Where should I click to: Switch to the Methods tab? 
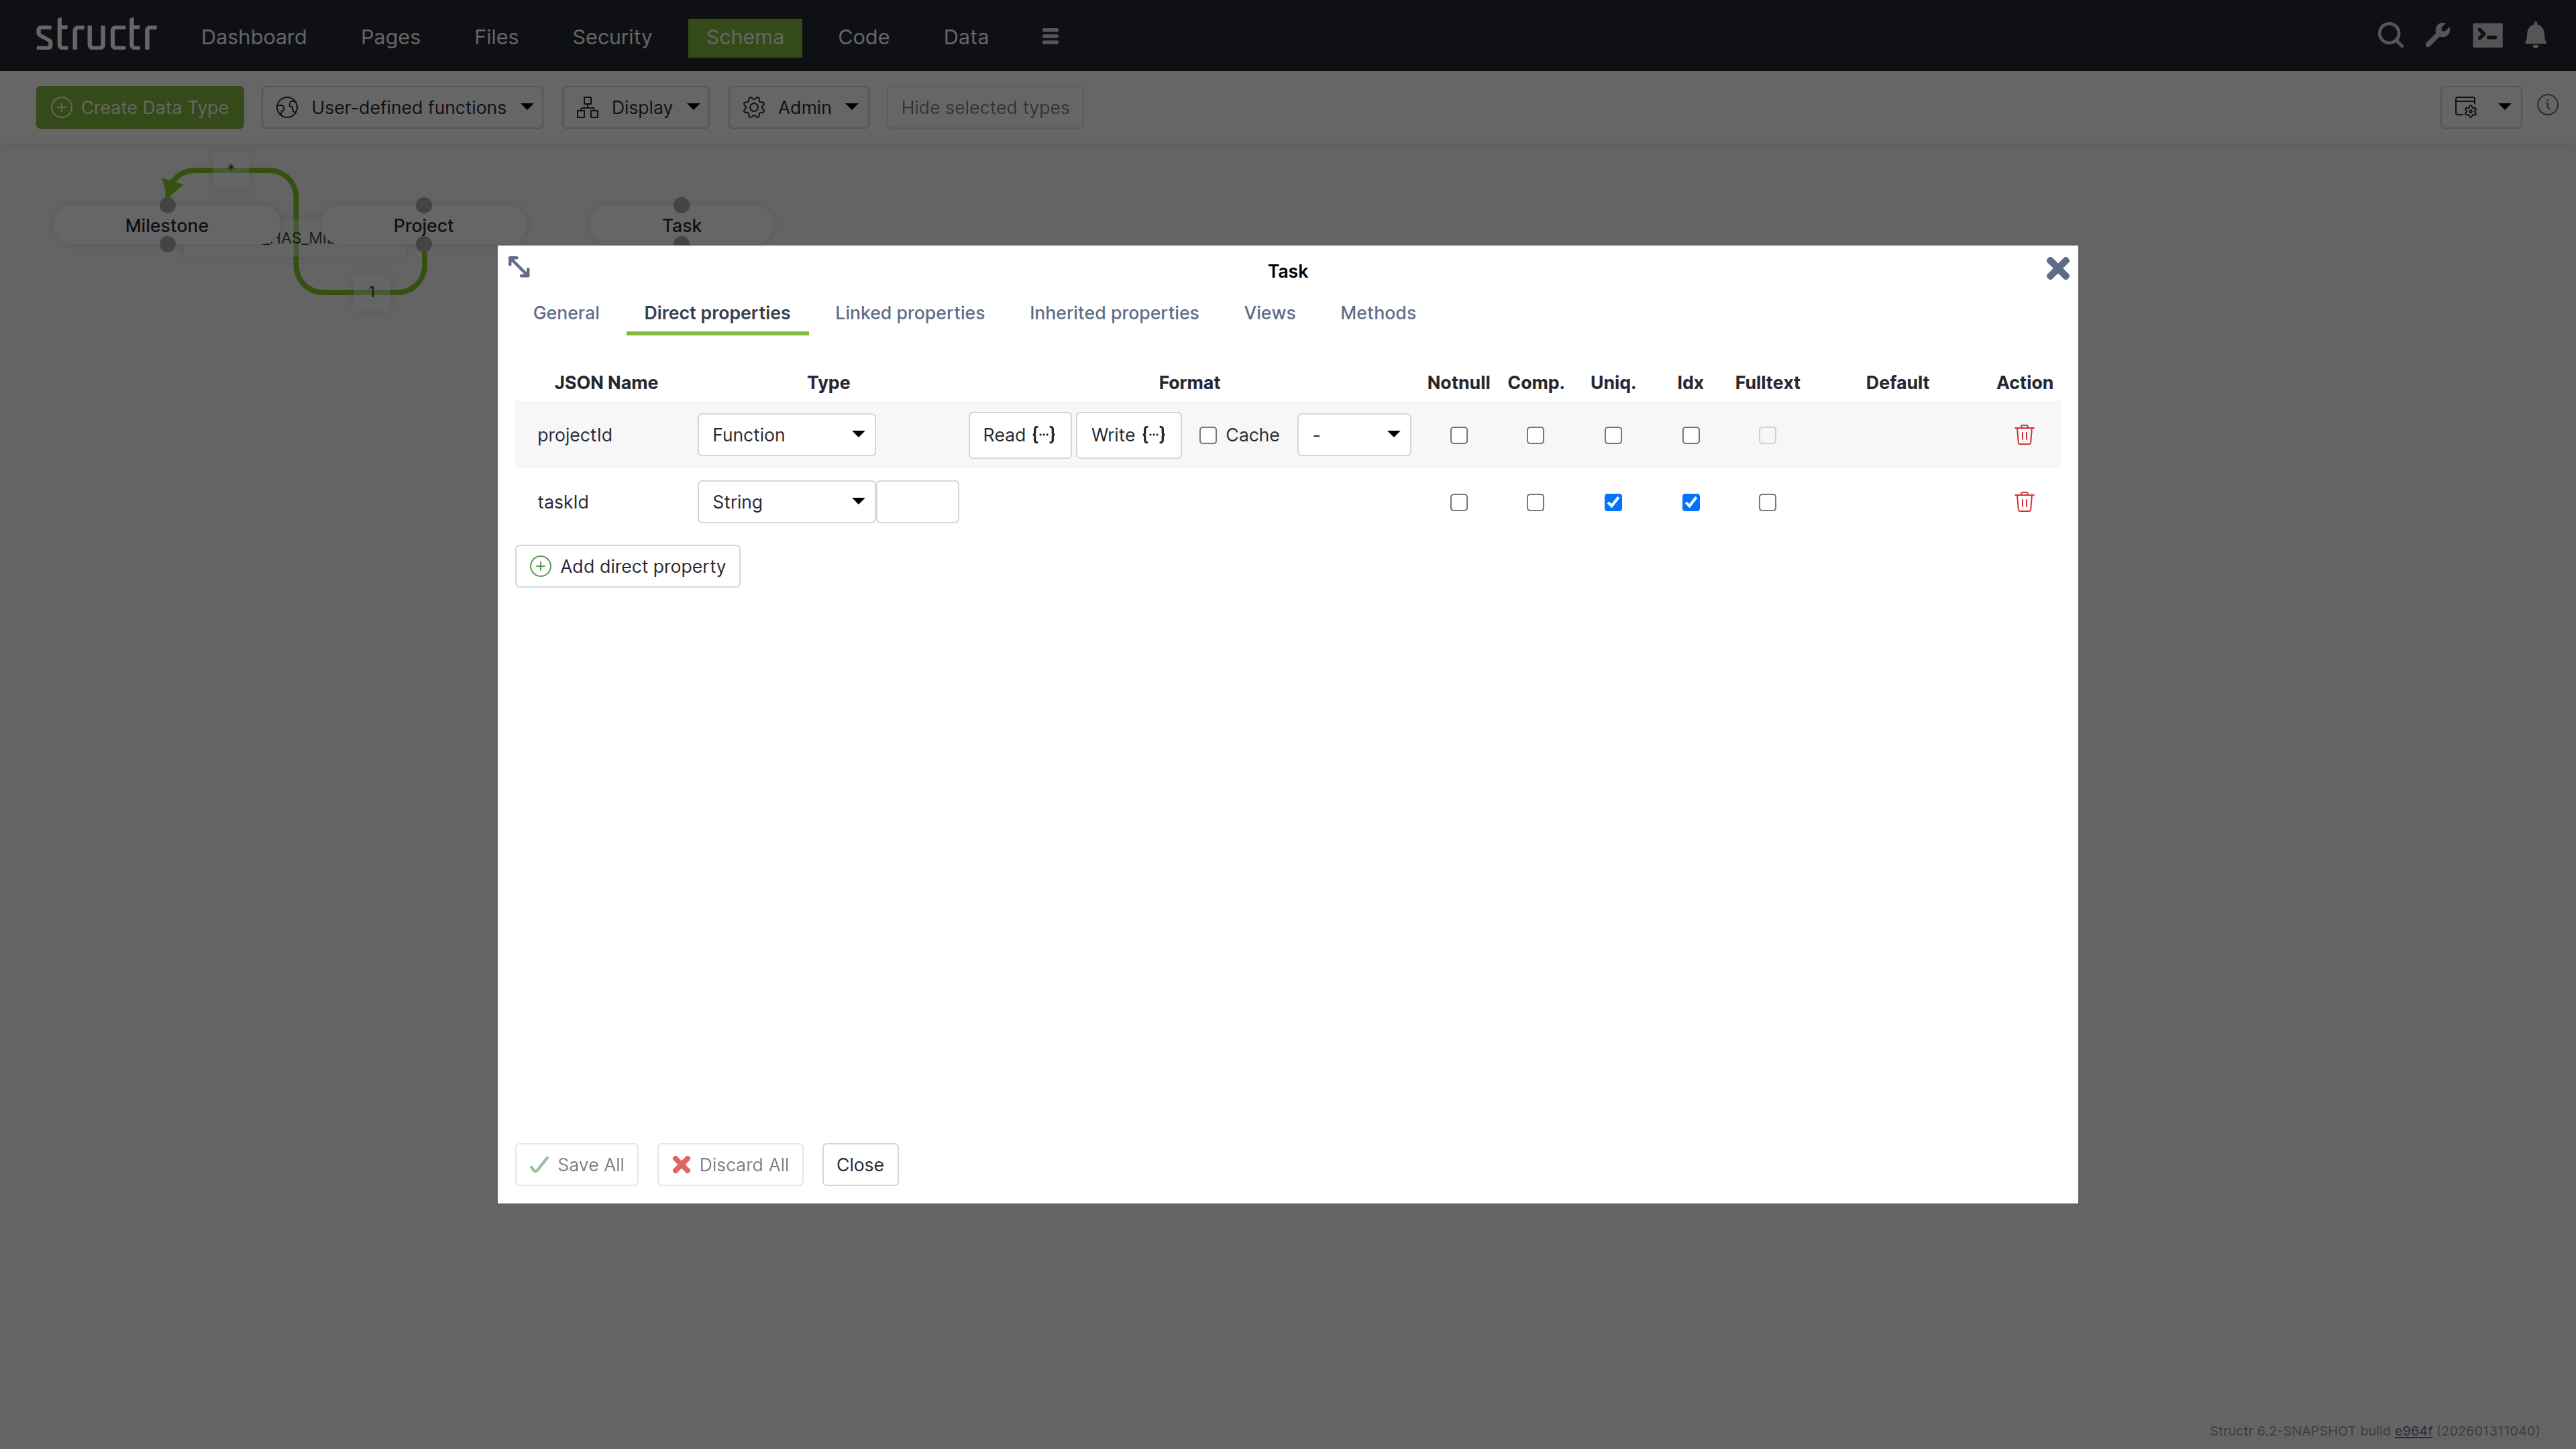point(1378,312)
